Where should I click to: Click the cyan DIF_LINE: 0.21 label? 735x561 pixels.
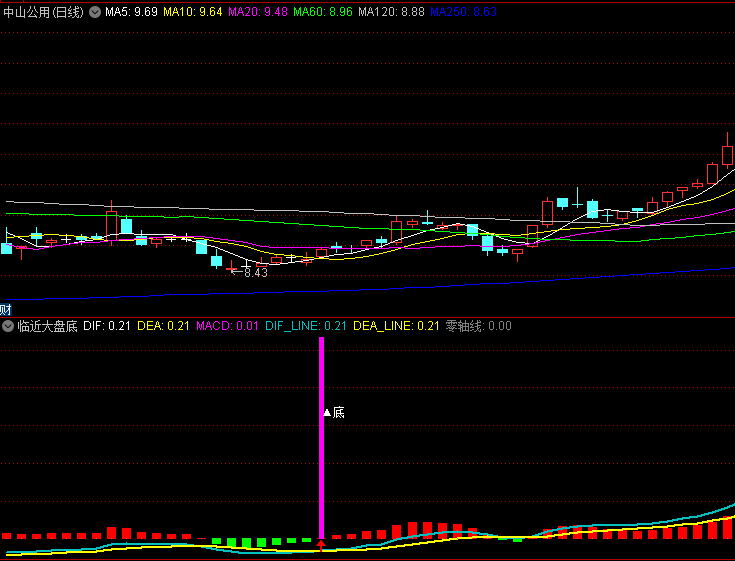pos(306,326)
